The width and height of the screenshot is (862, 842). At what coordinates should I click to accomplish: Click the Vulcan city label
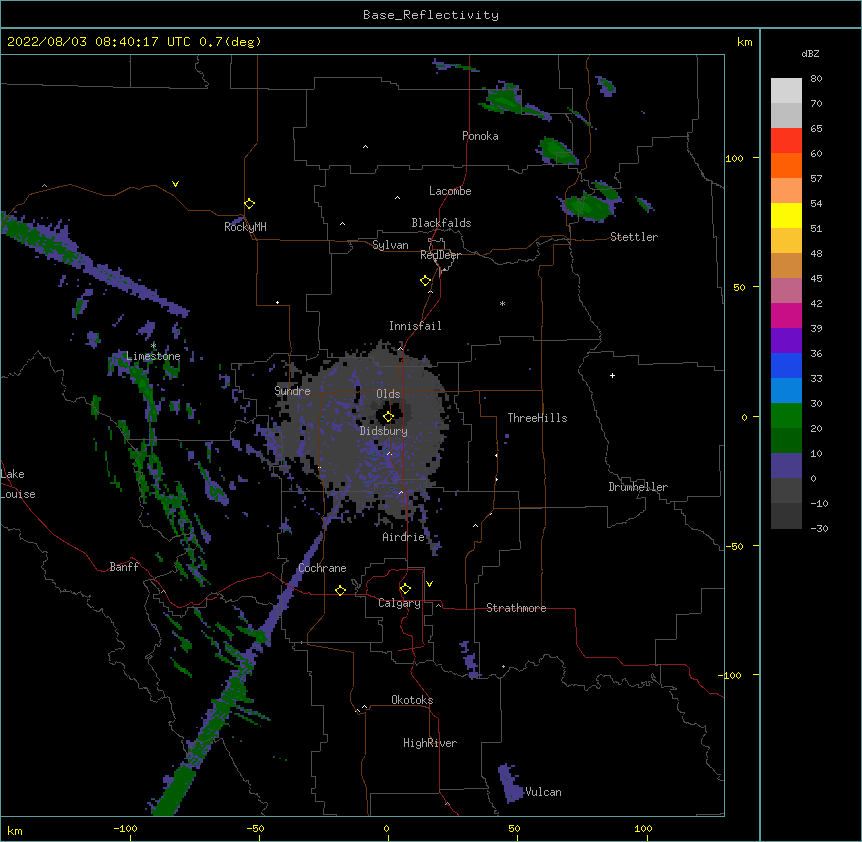543,792
